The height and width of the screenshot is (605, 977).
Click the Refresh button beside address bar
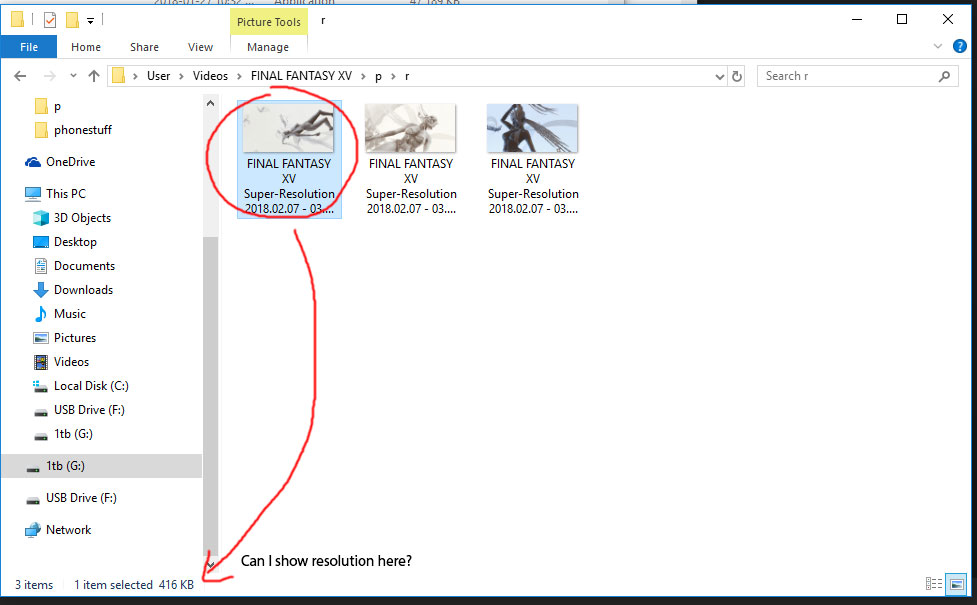pos(736,76)
